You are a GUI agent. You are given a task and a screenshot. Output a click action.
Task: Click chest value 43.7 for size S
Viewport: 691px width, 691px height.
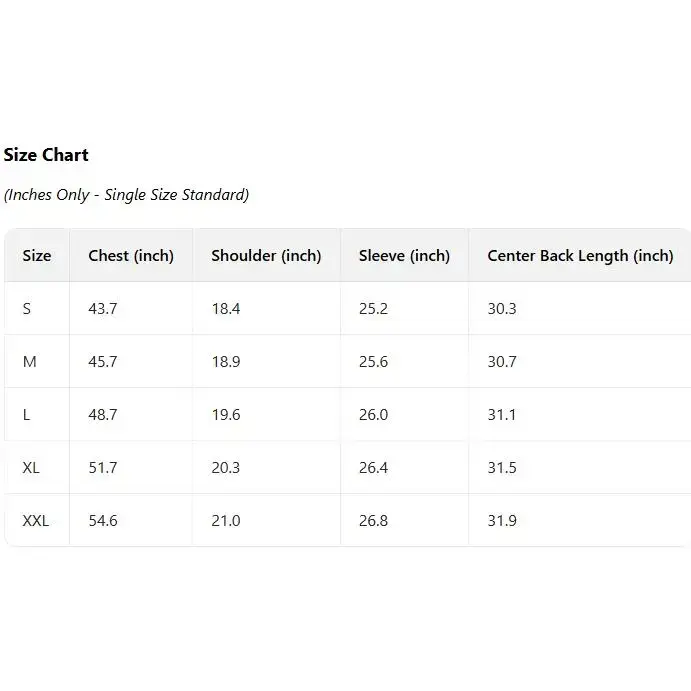pos(103,309)
